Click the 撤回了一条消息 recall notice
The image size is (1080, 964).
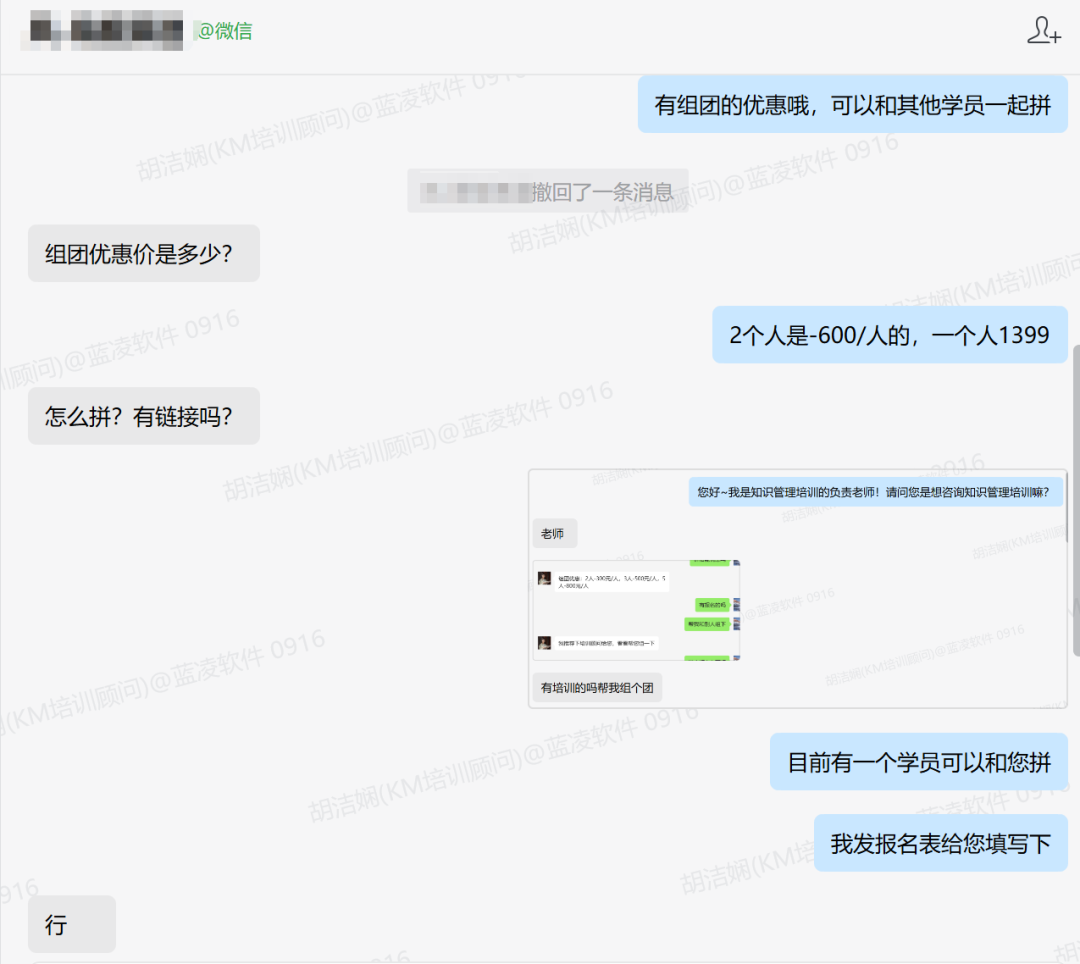point(601,190)
